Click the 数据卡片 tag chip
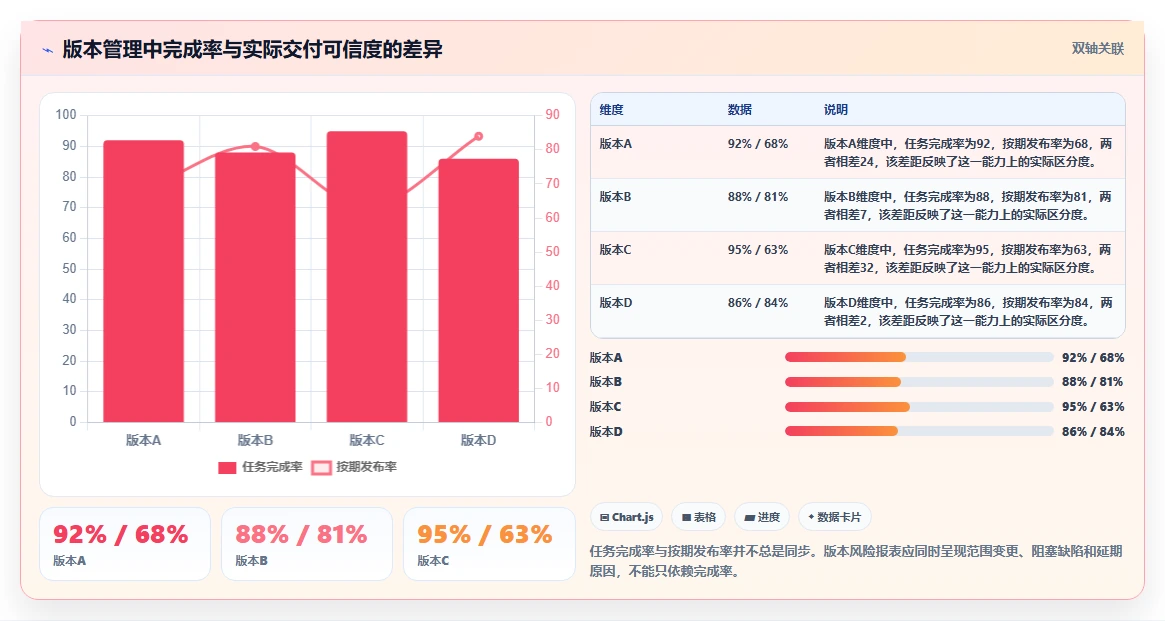The height and width of the screenshot is (621, 1165). tap(834, 517)
